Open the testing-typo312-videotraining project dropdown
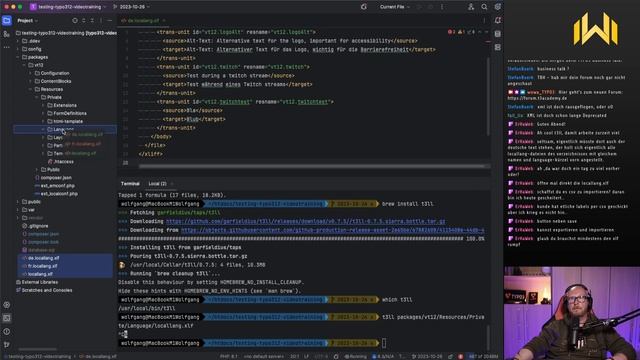640x360 pixels. point(68,7)
